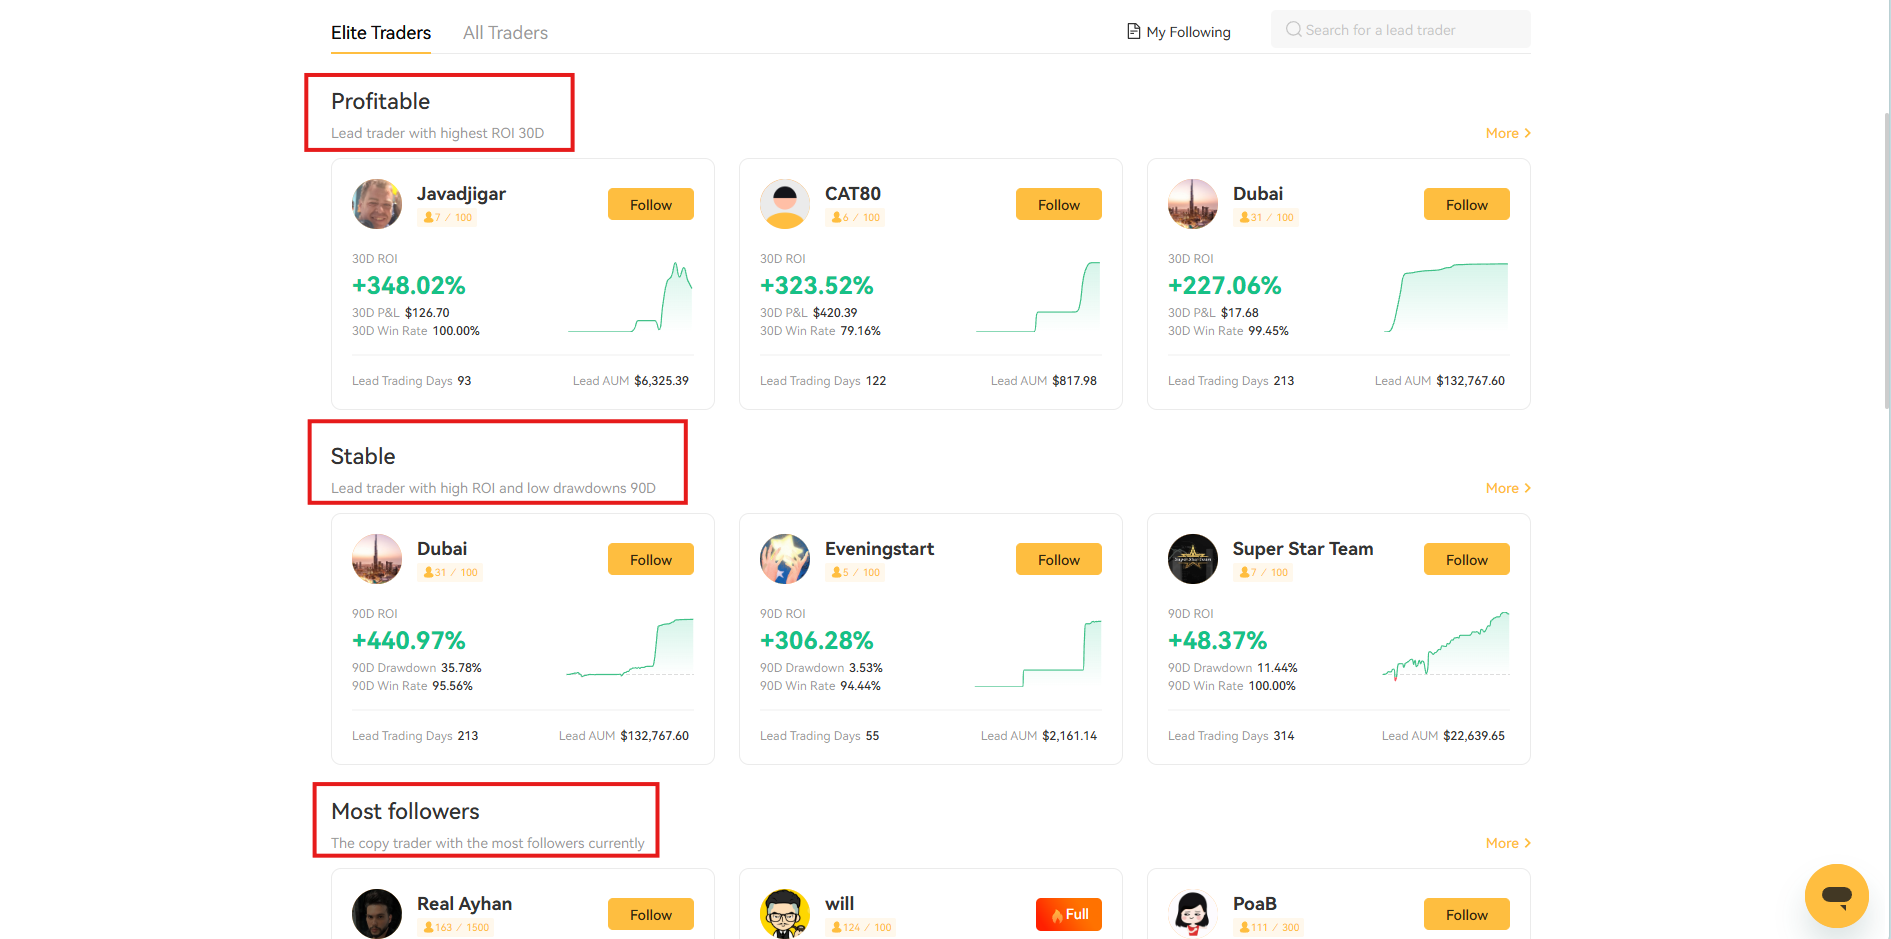This screenshot has width=1891, height=939.
Task: Click the My Following link
Action: click(1188, 32)
